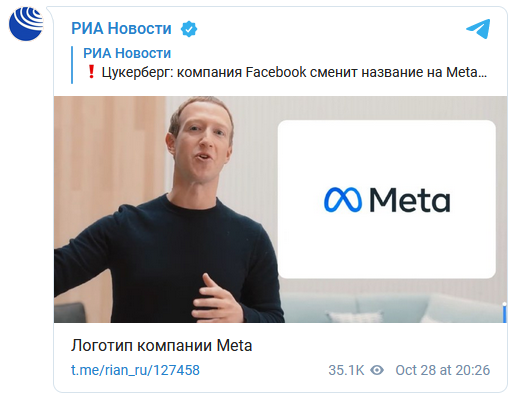Click the word Meta in the photo

[x=410, y=200]
